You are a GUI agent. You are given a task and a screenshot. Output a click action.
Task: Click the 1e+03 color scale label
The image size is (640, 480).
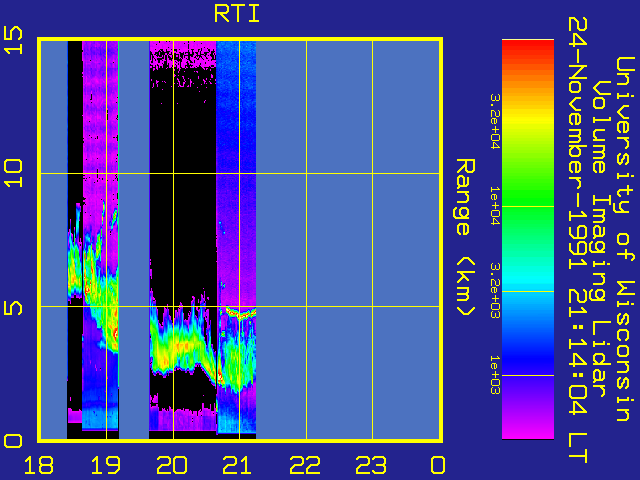coord(495,374)
